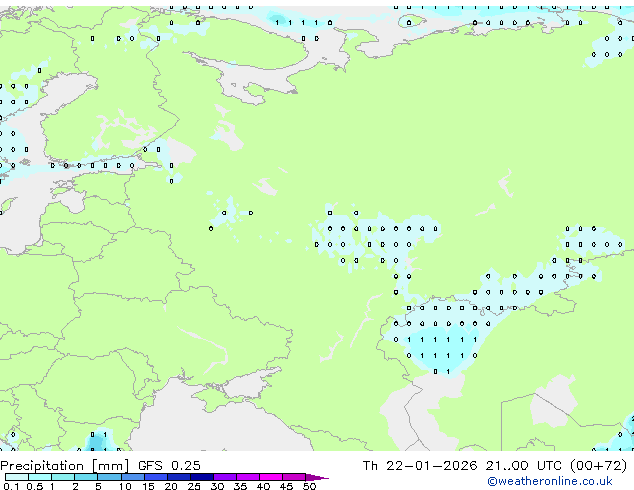The height and width of the screenshot is (490, 634).
Task: Click the weatheronline.co.uk copyright link
Action: (550, 481)
